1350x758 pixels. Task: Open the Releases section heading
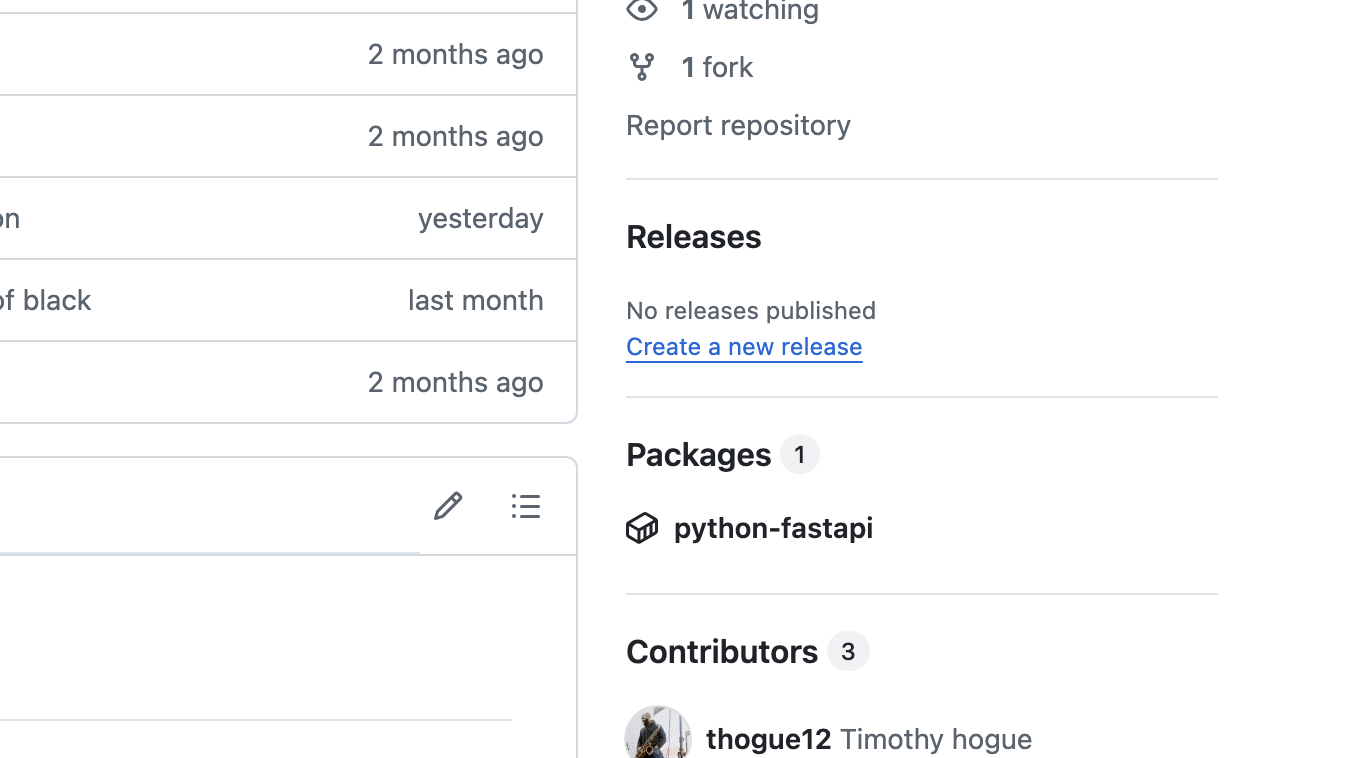pos(693,237)
